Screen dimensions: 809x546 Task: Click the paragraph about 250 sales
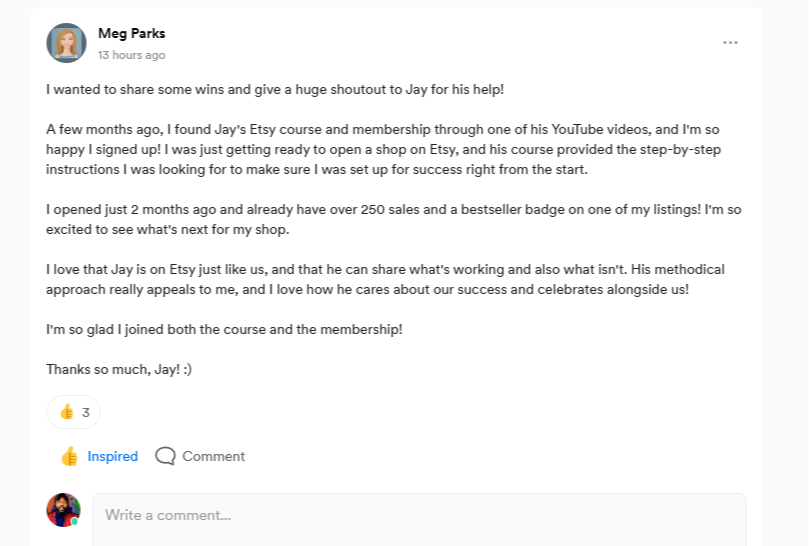tap(384, 219)
